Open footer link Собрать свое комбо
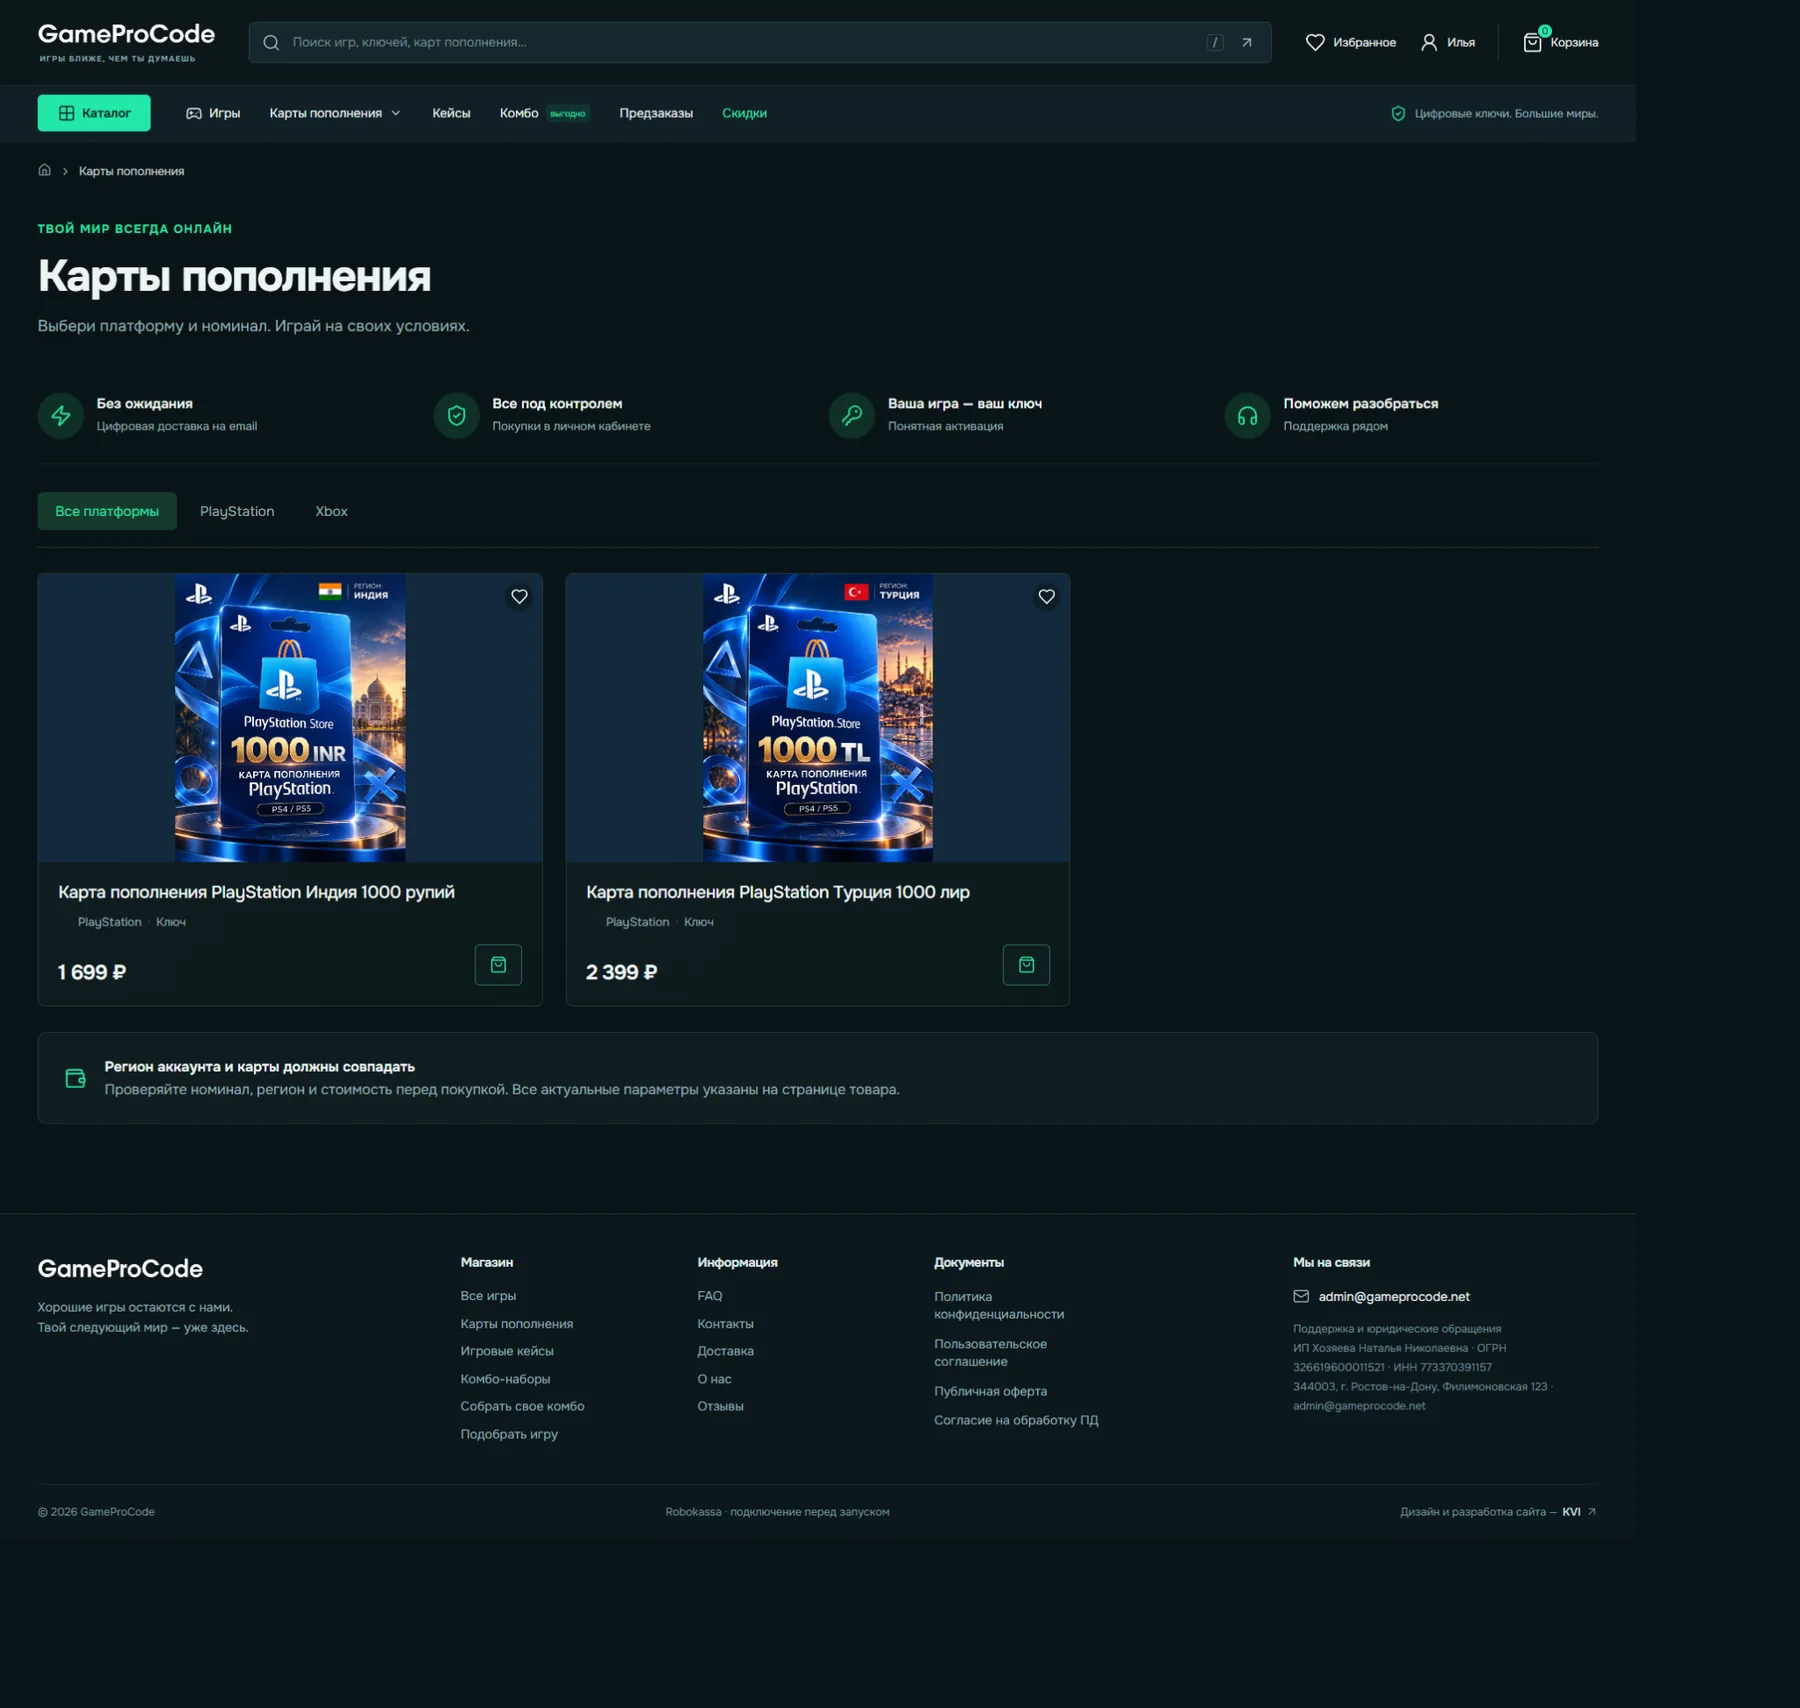The image size is (1800, 1708). click(x=522, y=1406)
